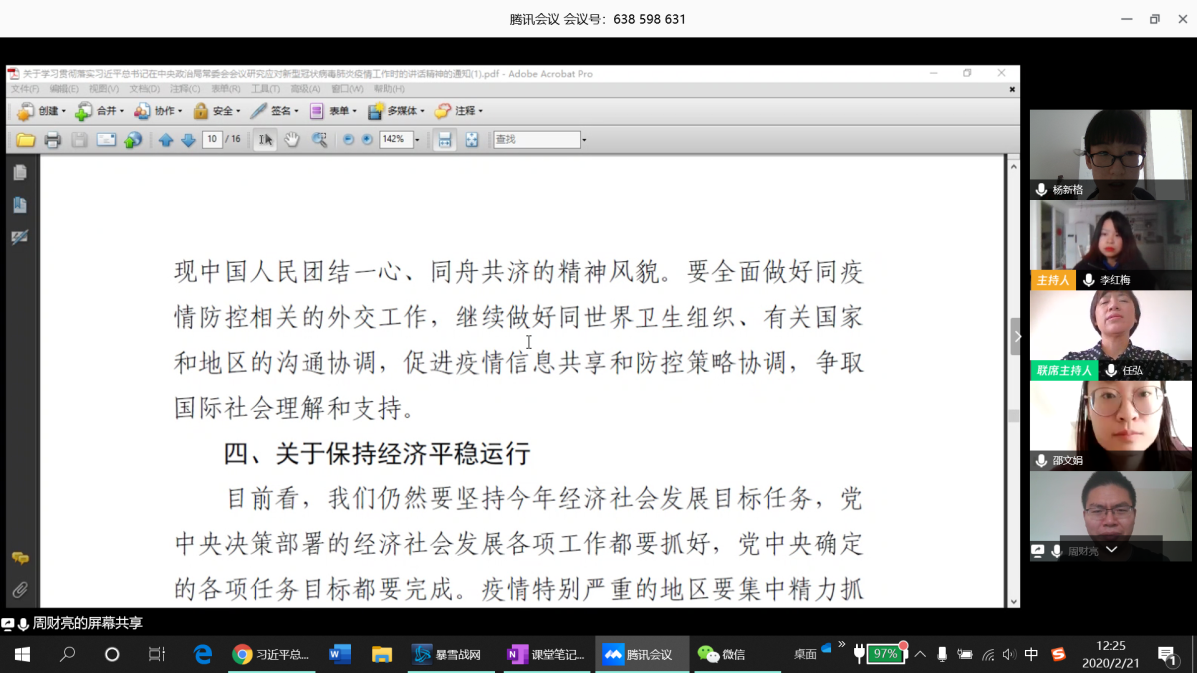Select the marquee zoom tool
1197x673 pixels.
319,140
